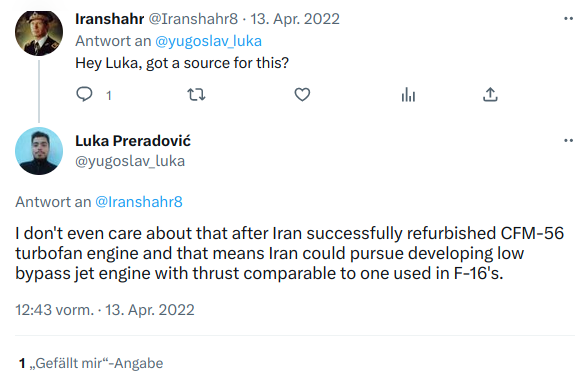
Task: Open more options on Iranshahr's tweet
Action: [569, 19]
